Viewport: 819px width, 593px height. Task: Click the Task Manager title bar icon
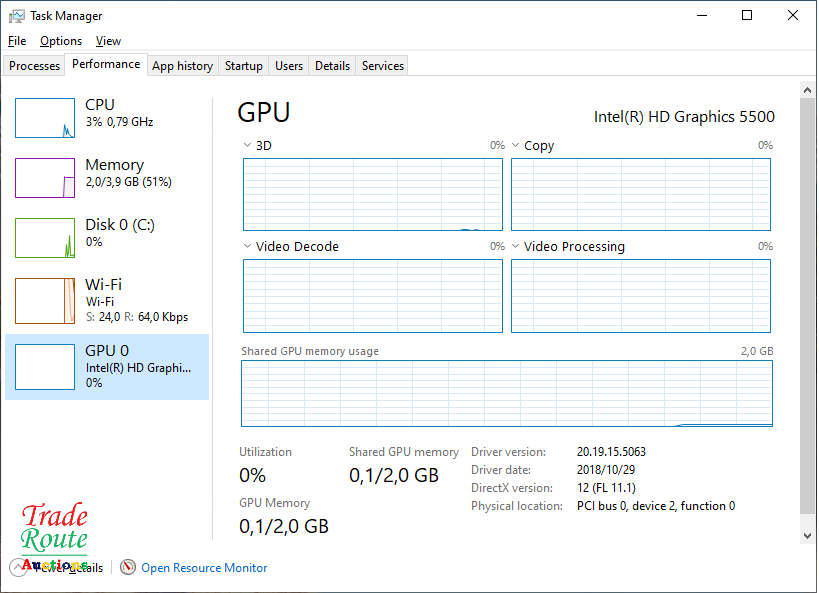coord(16,16)
